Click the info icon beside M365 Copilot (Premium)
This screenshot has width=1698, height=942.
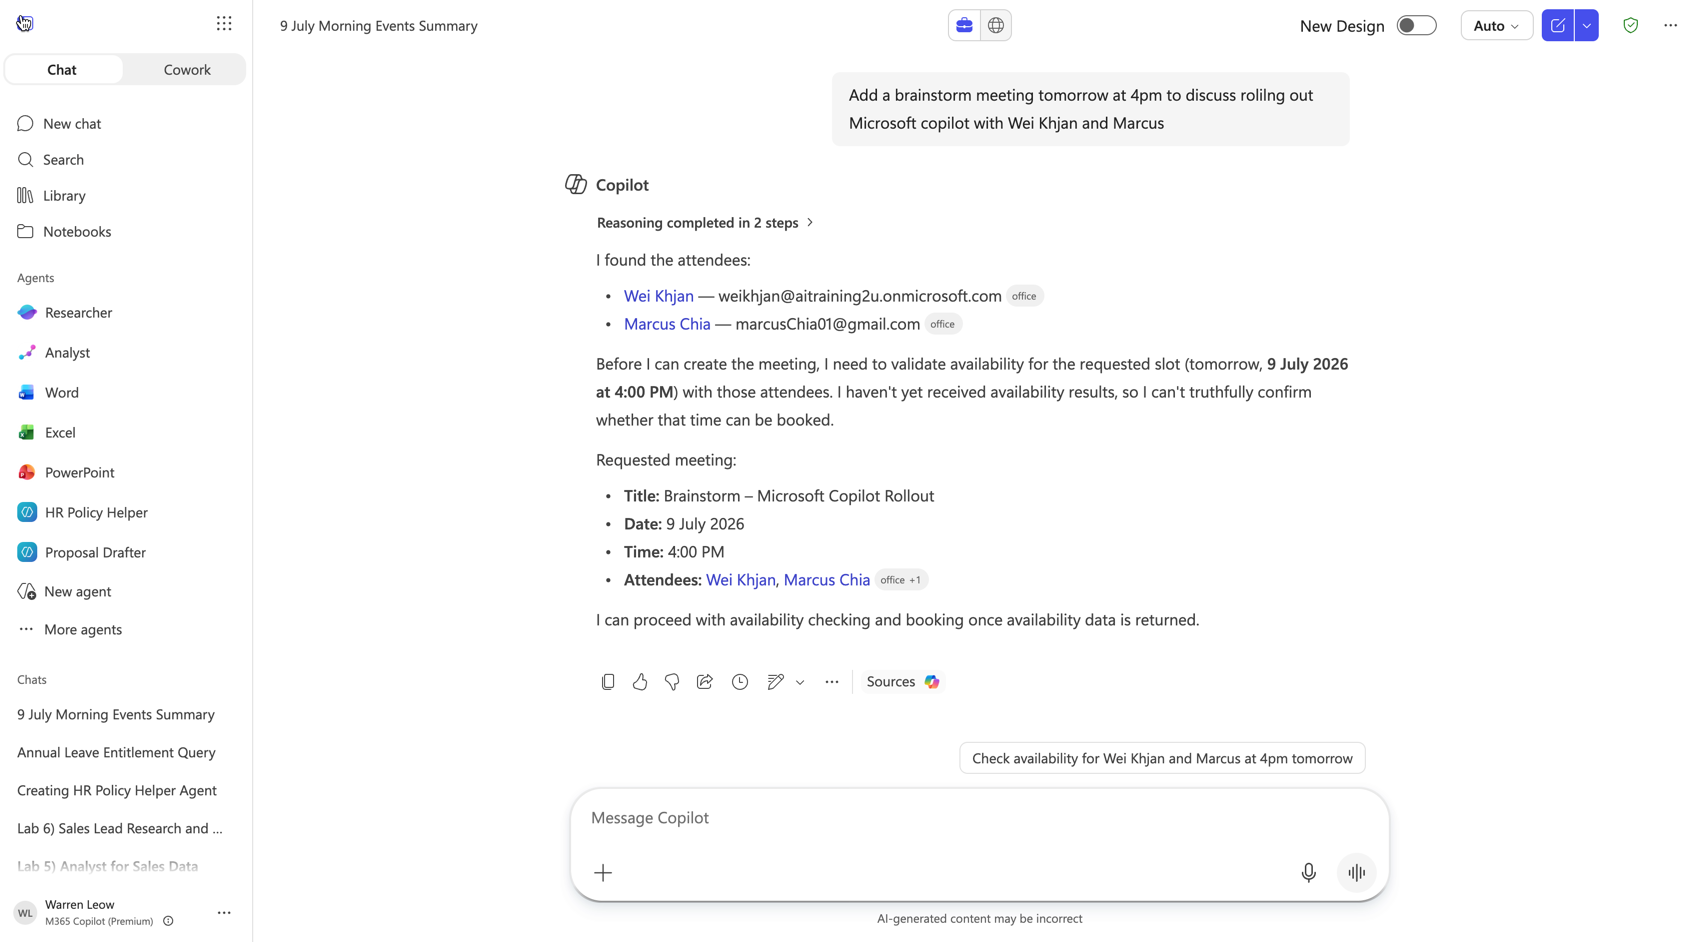click(x=168, y=921)
